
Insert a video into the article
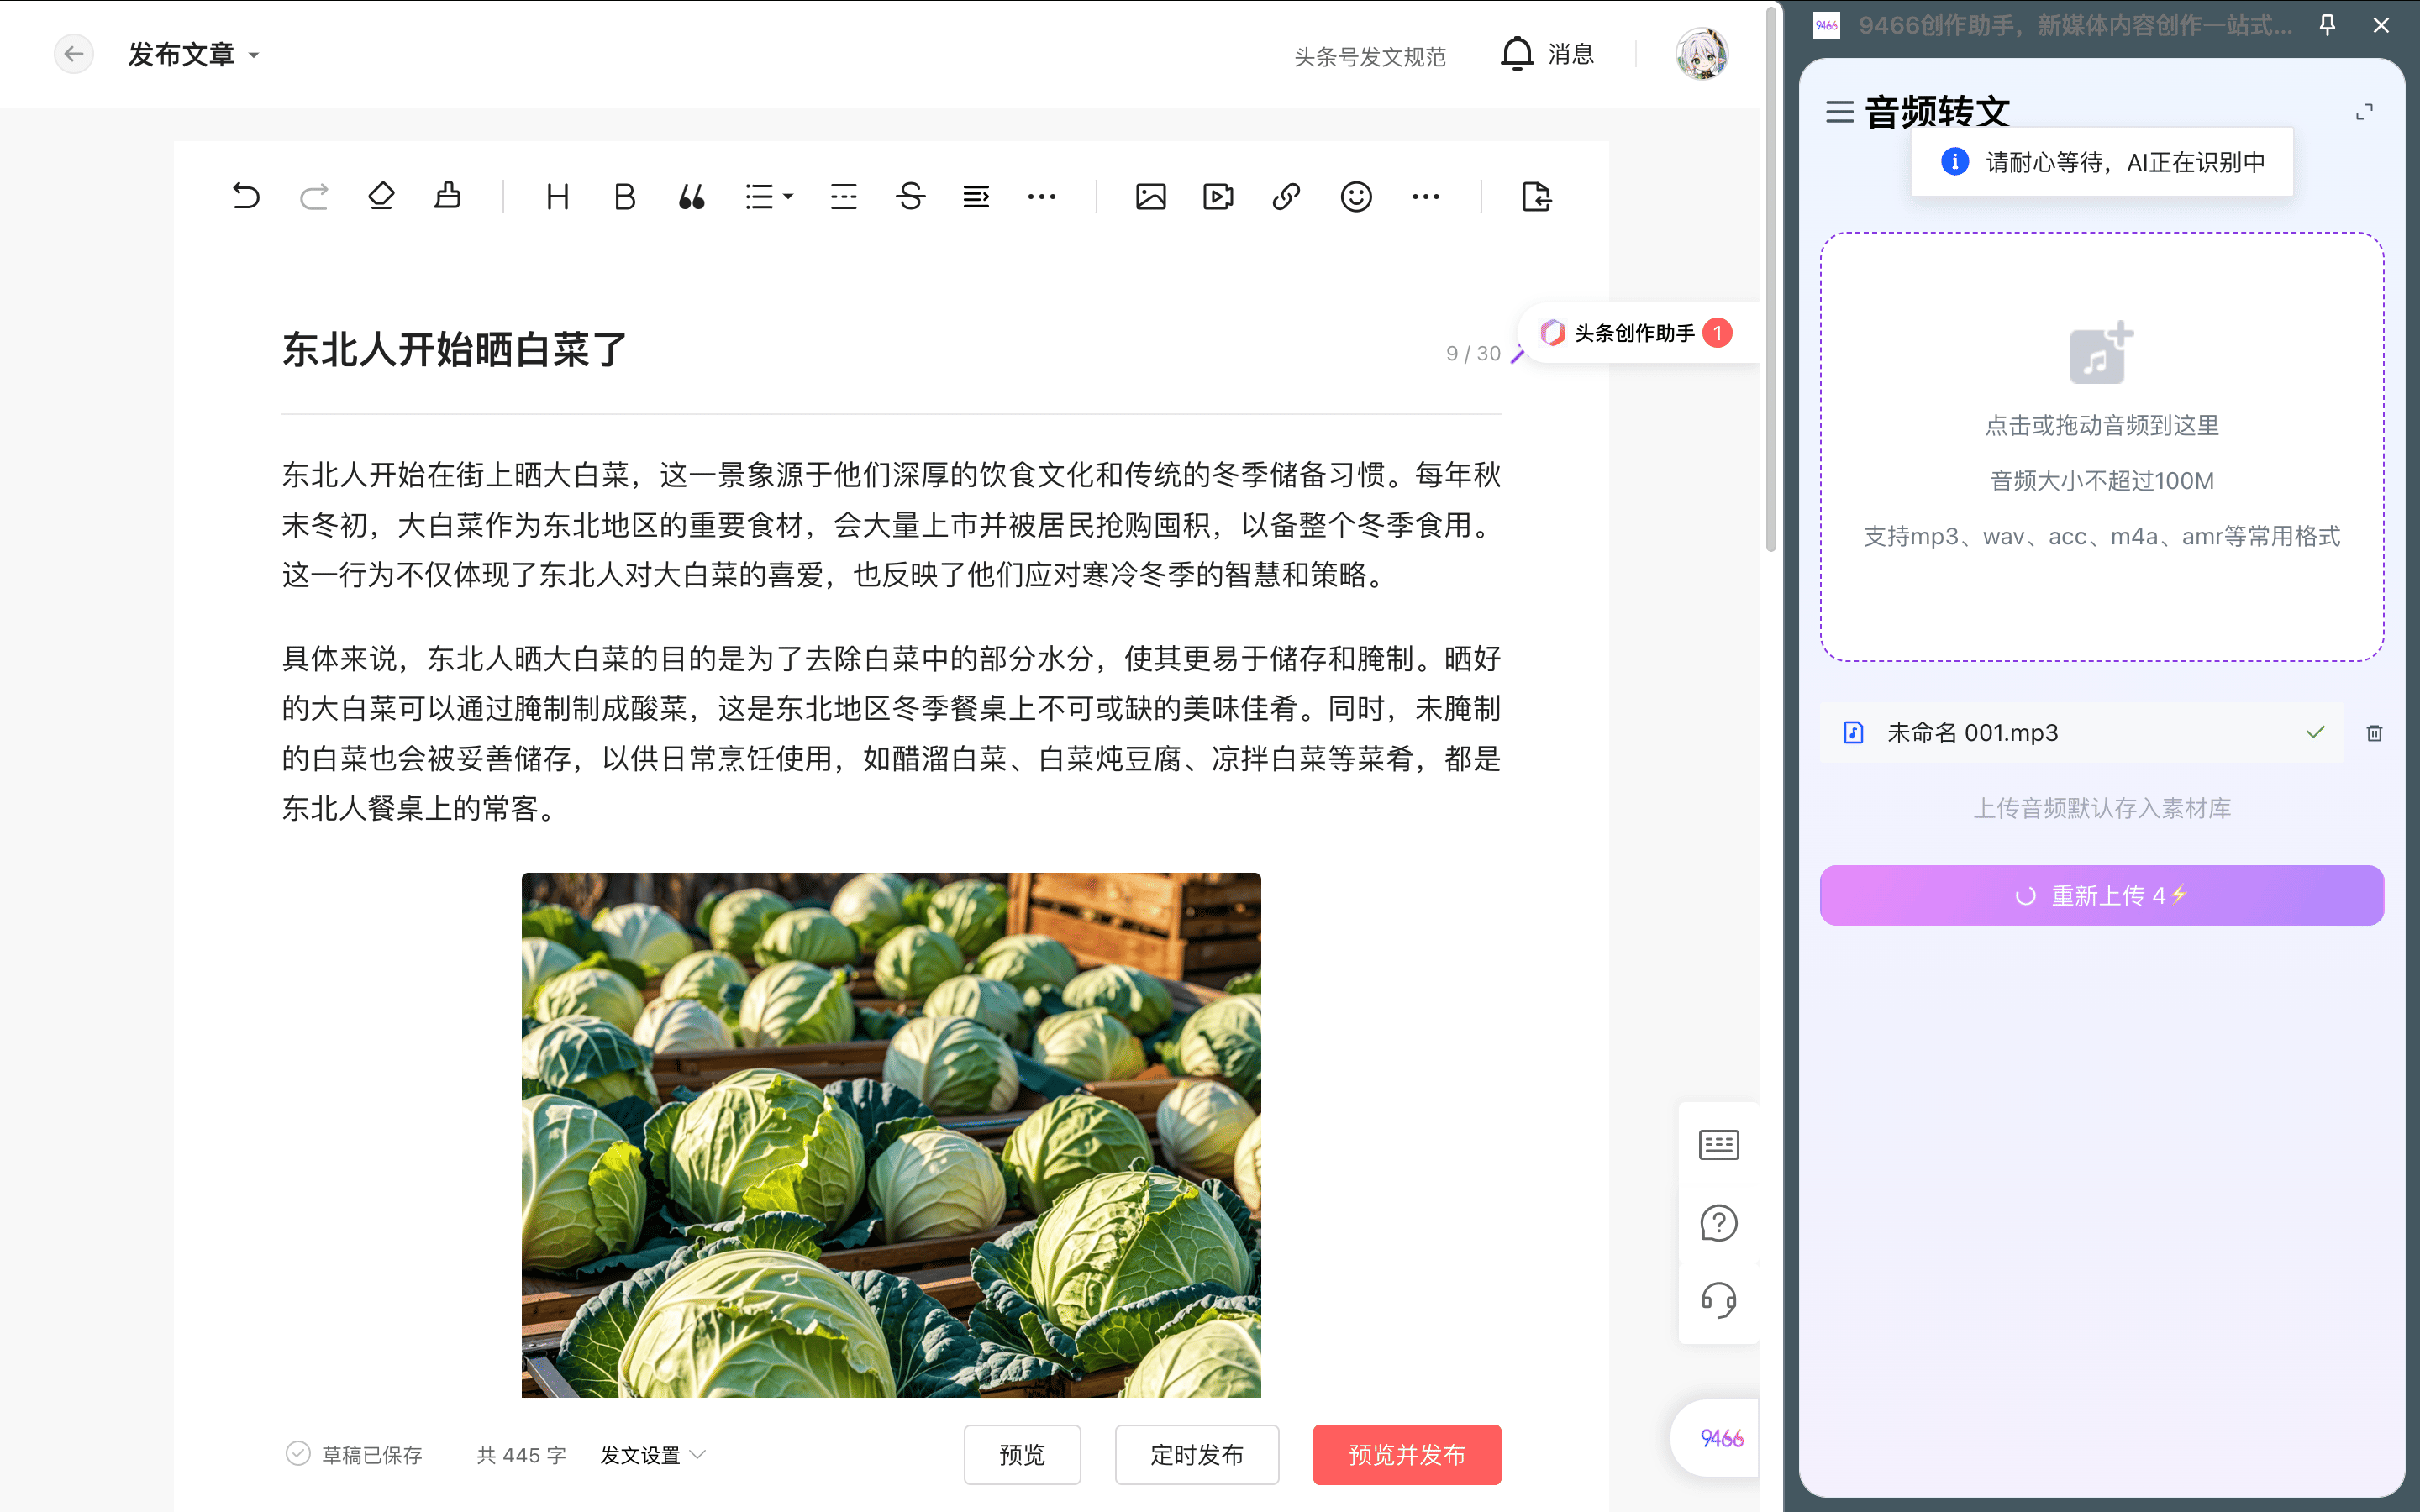click(x=1218, y=196)
